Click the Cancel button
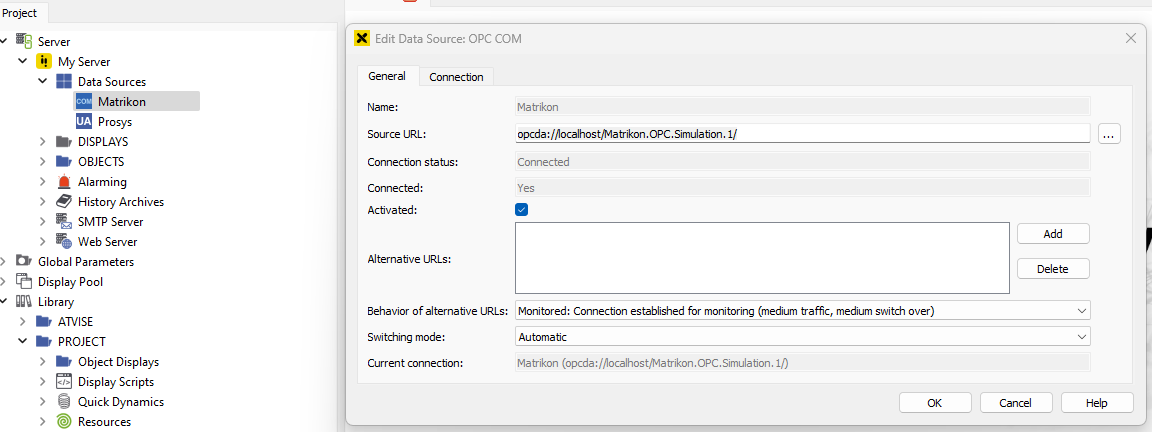This screenshot has width=1152, height=432. 1015,403
